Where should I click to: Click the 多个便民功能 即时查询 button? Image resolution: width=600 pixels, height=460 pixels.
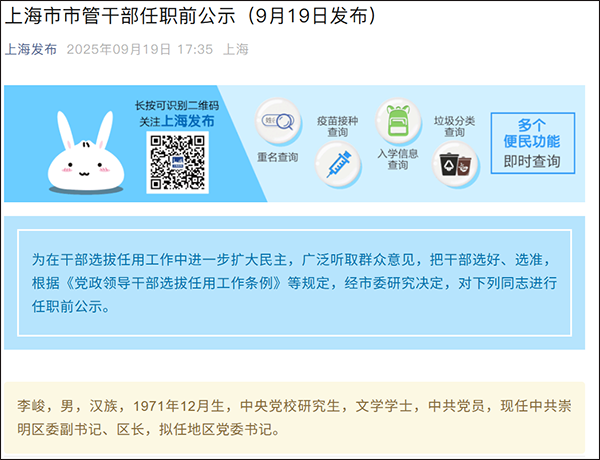coord(533,143)
